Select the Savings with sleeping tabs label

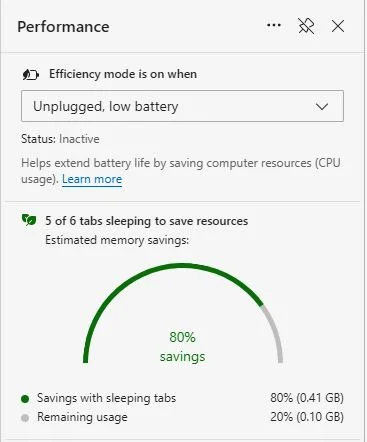coord(106,398)
